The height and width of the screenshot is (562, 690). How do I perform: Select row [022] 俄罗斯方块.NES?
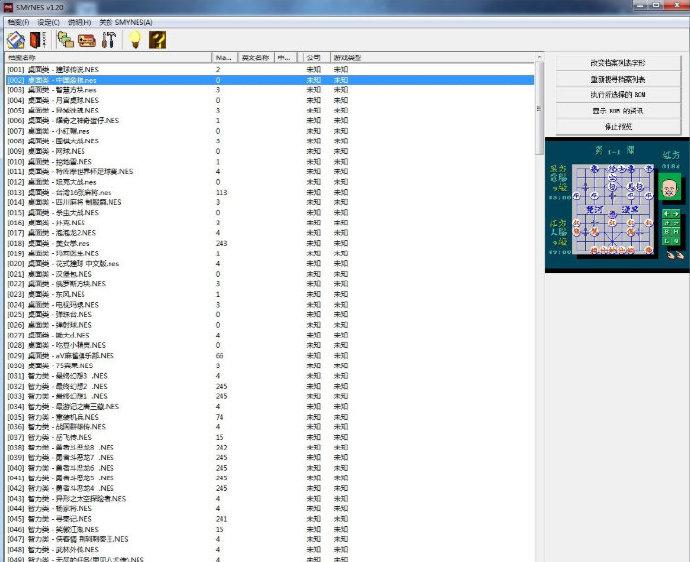coord(270,284)
